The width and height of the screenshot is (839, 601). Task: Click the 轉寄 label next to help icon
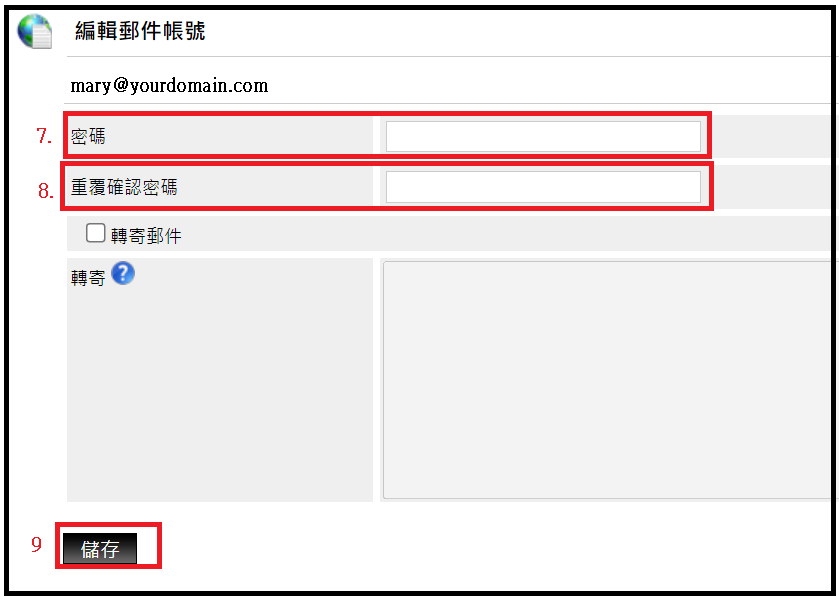pyautogui.click(x=88, y=278)
